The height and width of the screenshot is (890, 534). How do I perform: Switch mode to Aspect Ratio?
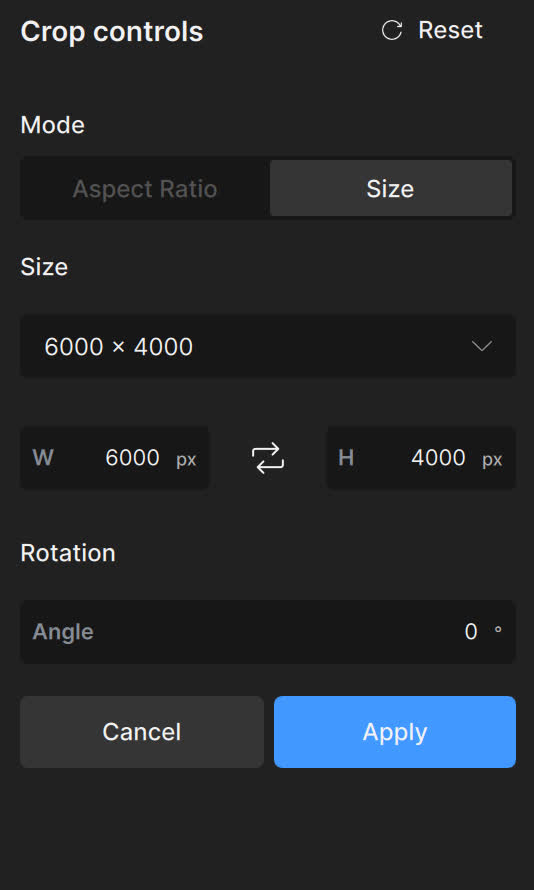[145, 188]
